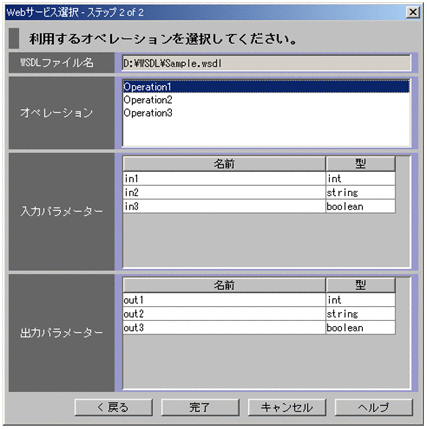Click the 名前 header of output parameters
This screenshot has height=429, width=427.
pos(224,285)
